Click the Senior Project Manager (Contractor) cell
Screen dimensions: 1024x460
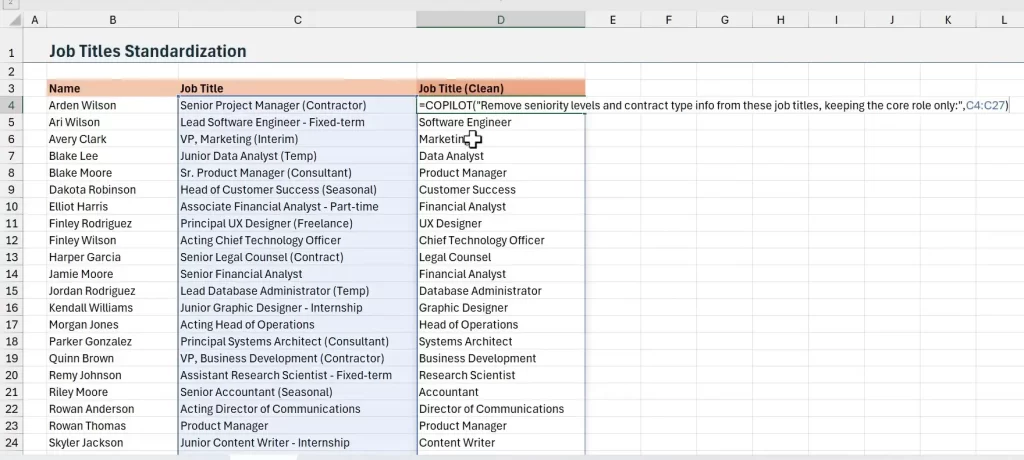point(297,105)
